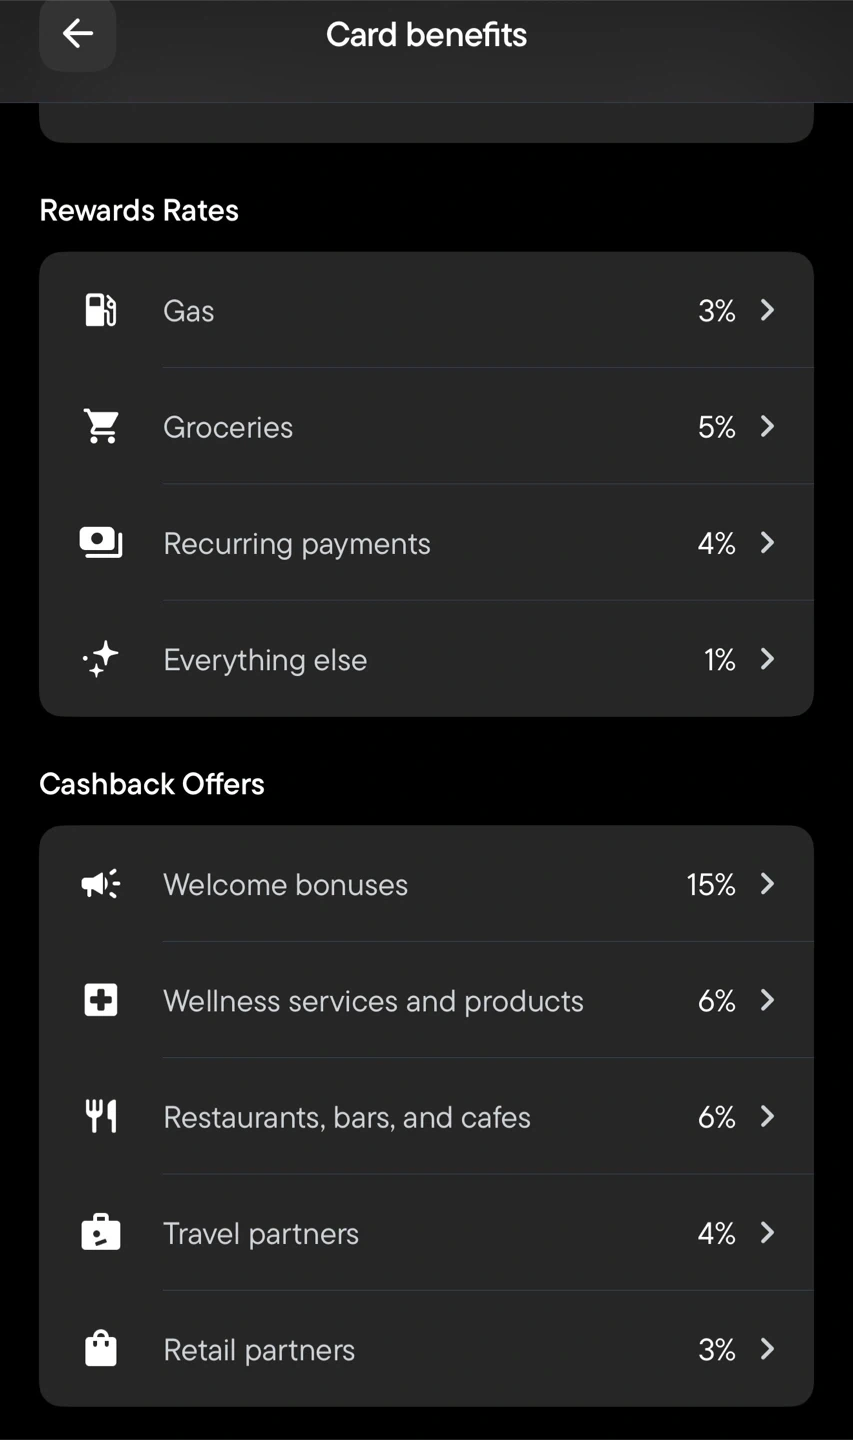The height and width of the screenshot is (1440, 853).
Task: Click the shopping cart Groceries icon
Action: click(x=101, y=427)
